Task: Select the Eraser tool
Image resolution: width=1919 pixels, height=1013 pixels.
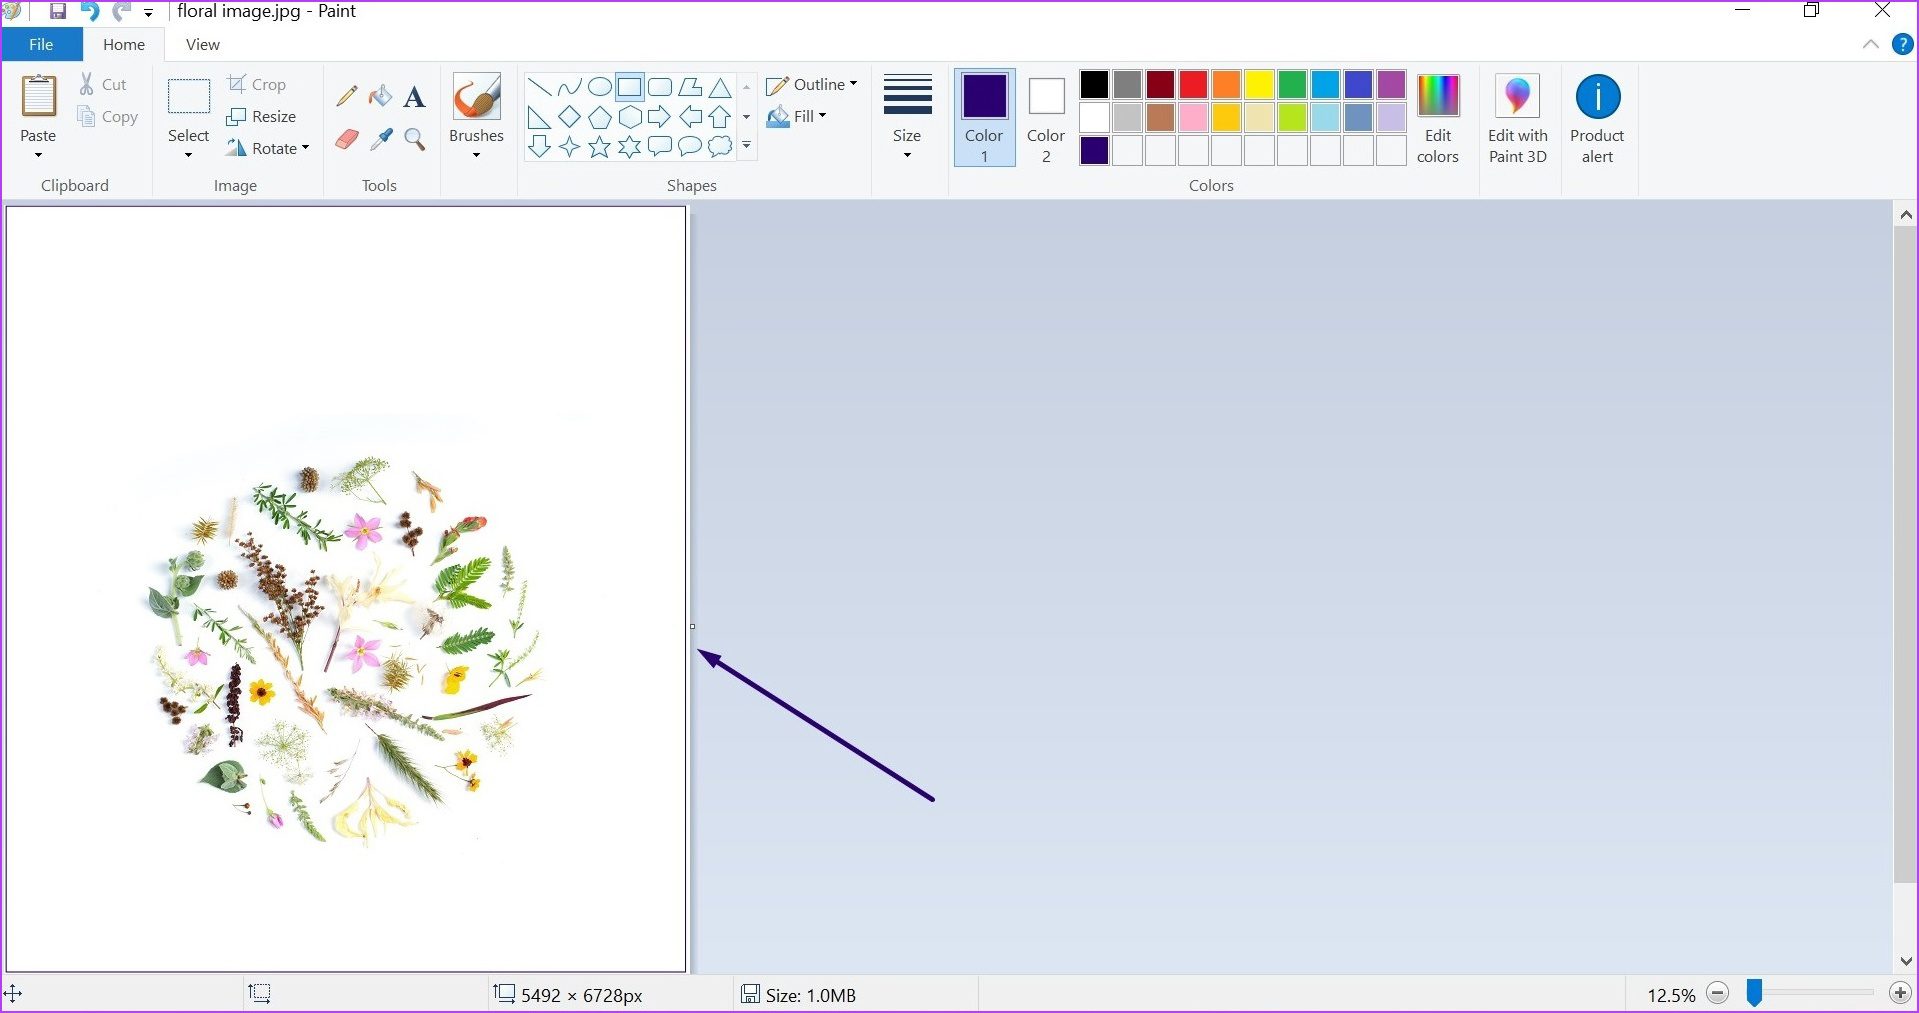Action: click(346, 140)
